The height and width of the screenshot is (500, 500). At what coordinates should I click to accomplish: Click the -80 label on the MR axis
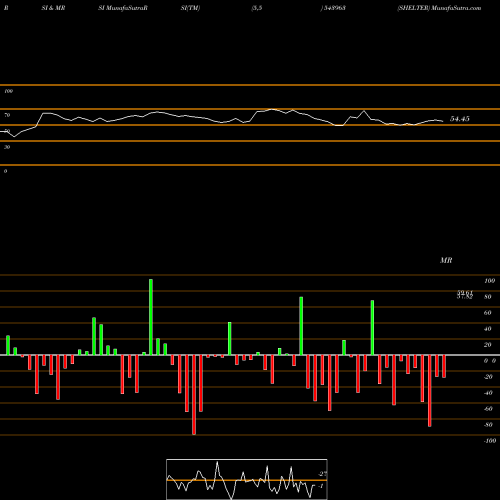(x=488, y=425)
